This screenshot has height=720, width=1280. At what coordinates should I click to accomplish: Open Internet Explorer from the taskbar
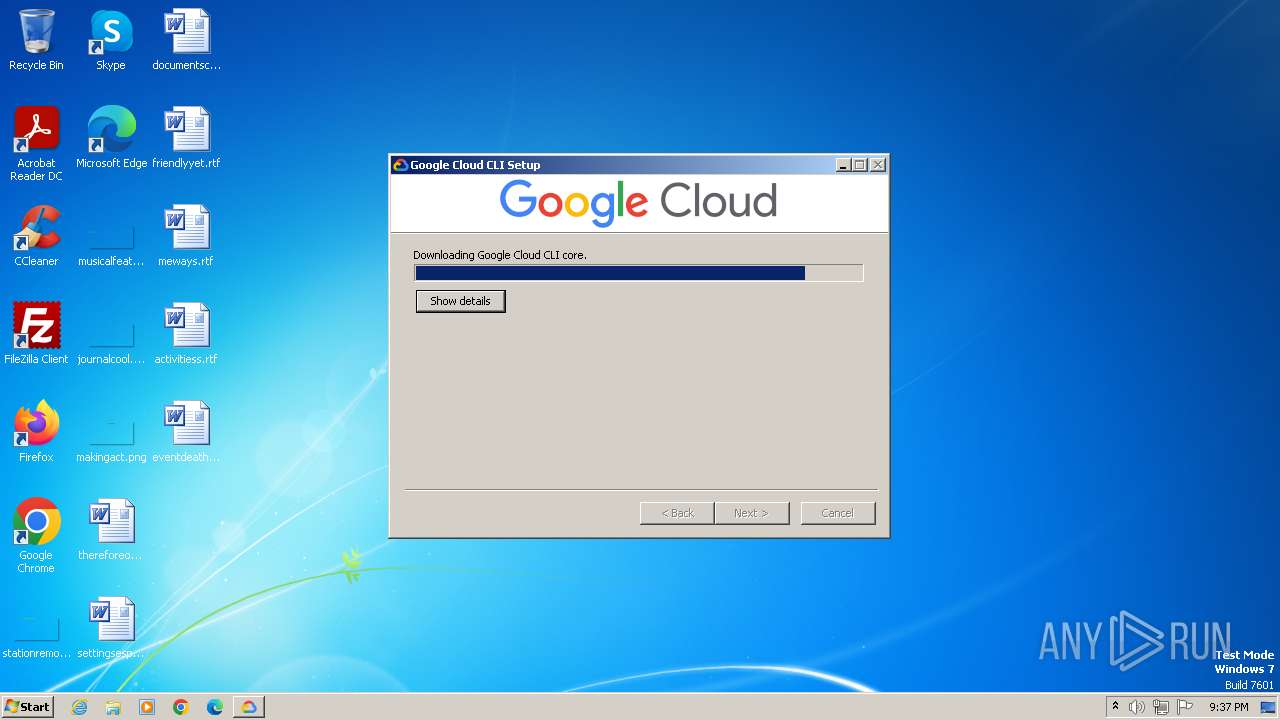pos(80,707)
